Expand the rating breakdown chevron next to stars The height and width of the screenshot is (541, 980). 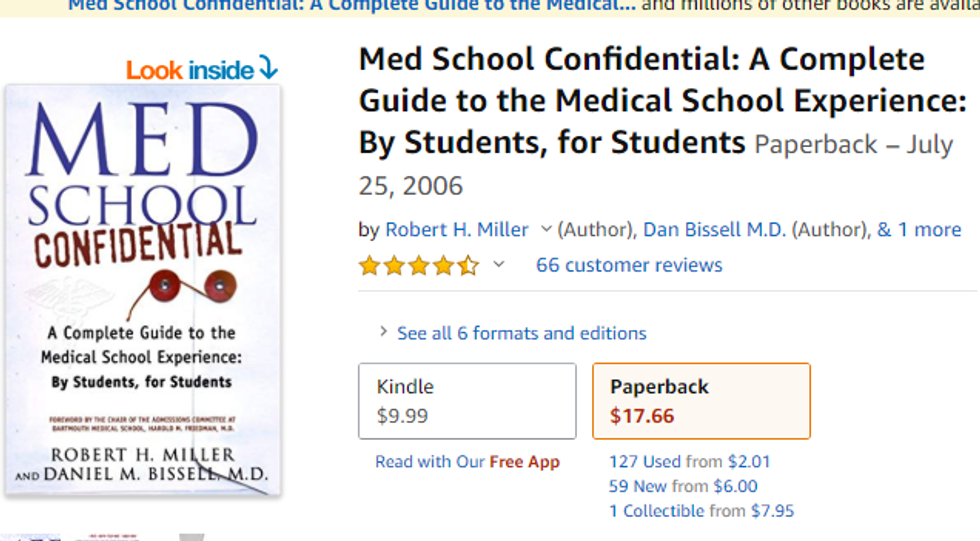click(499, 265)
